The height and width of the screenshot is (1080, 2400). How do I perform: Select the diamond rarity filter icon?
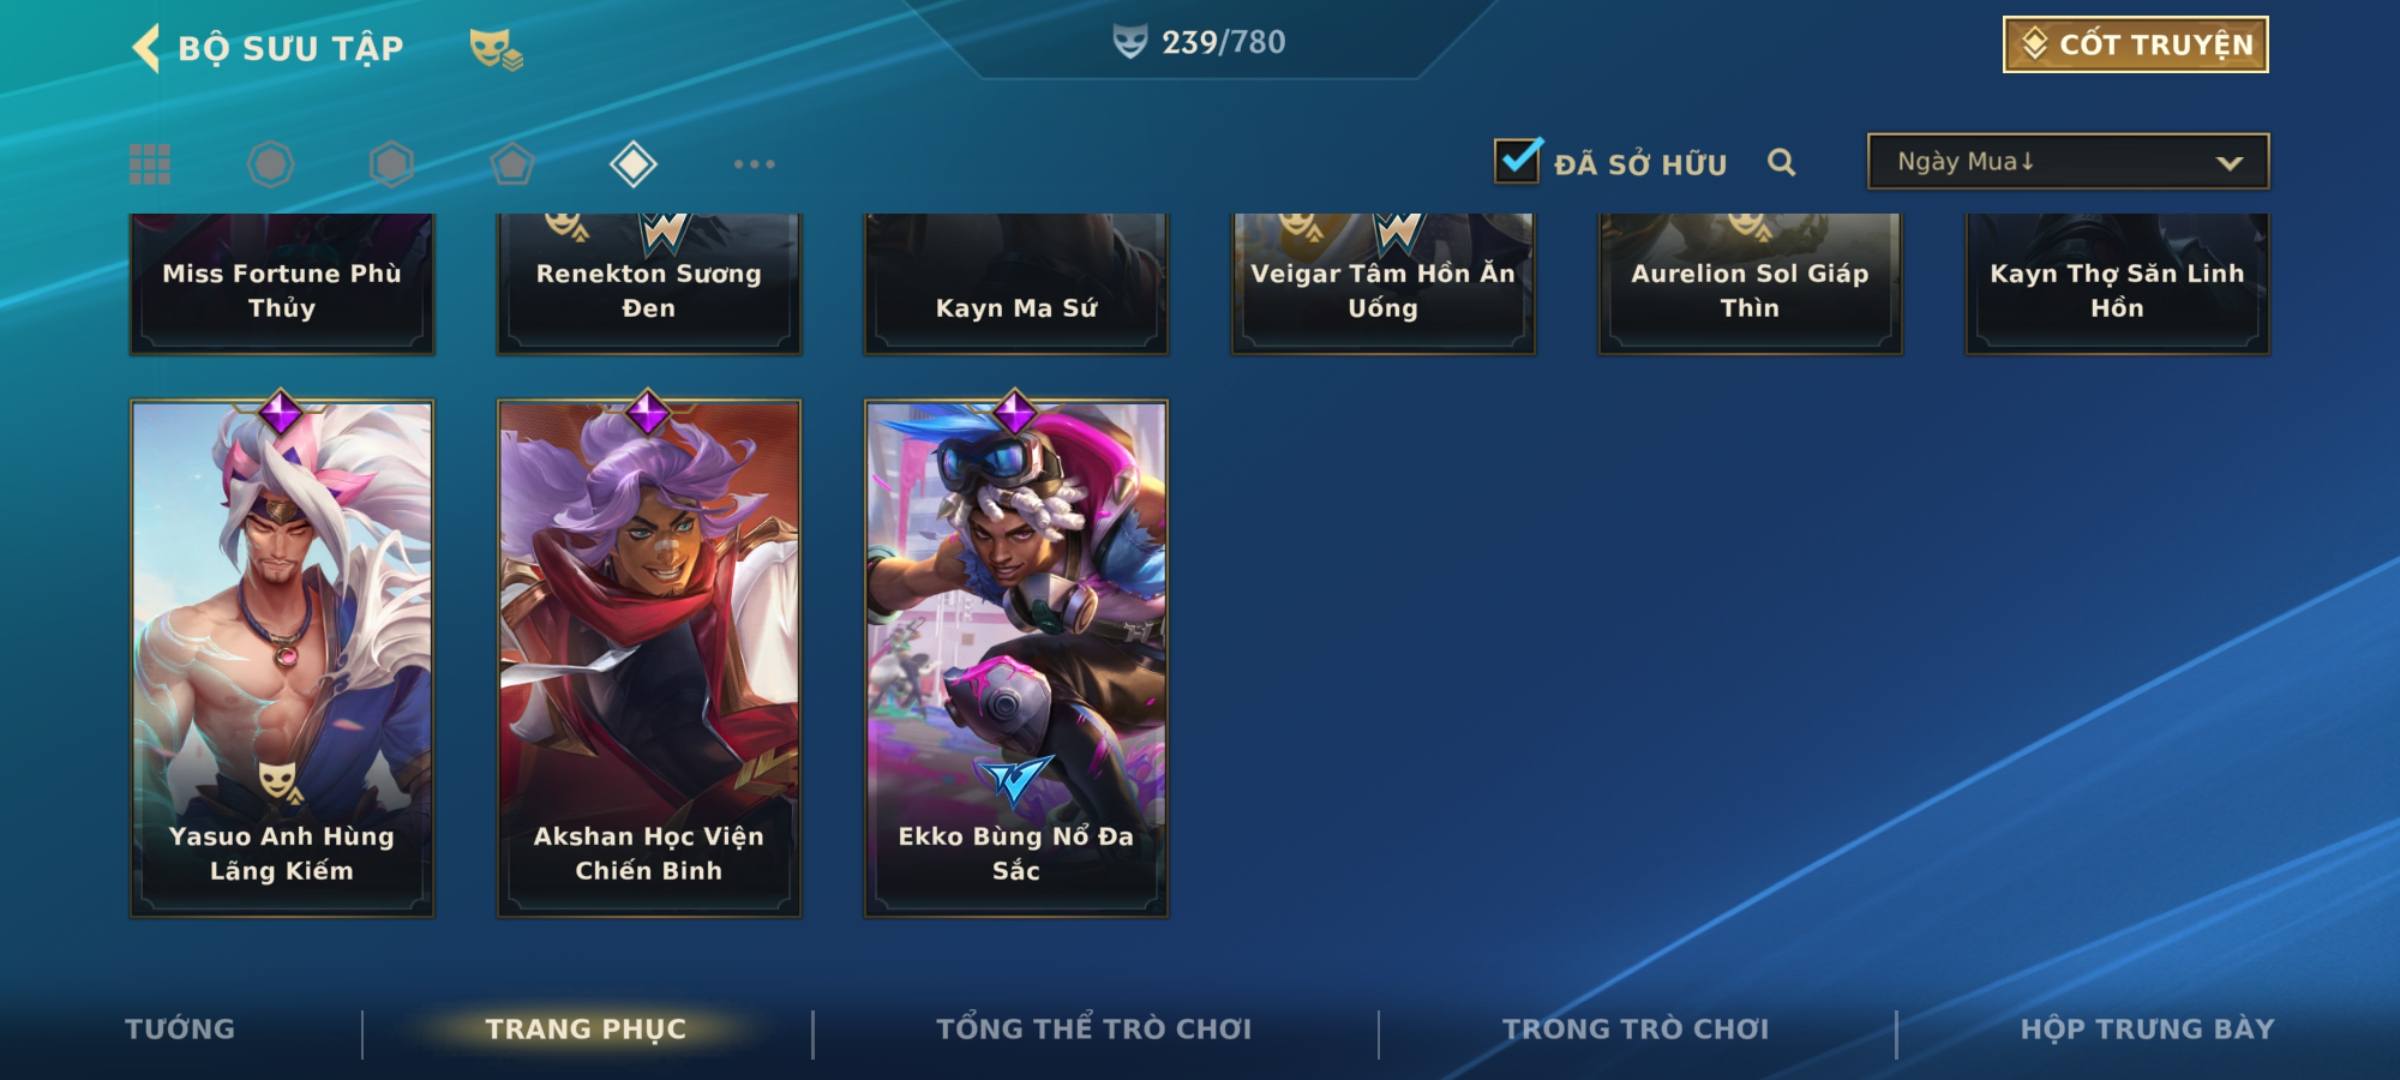[x=633, y=164]
